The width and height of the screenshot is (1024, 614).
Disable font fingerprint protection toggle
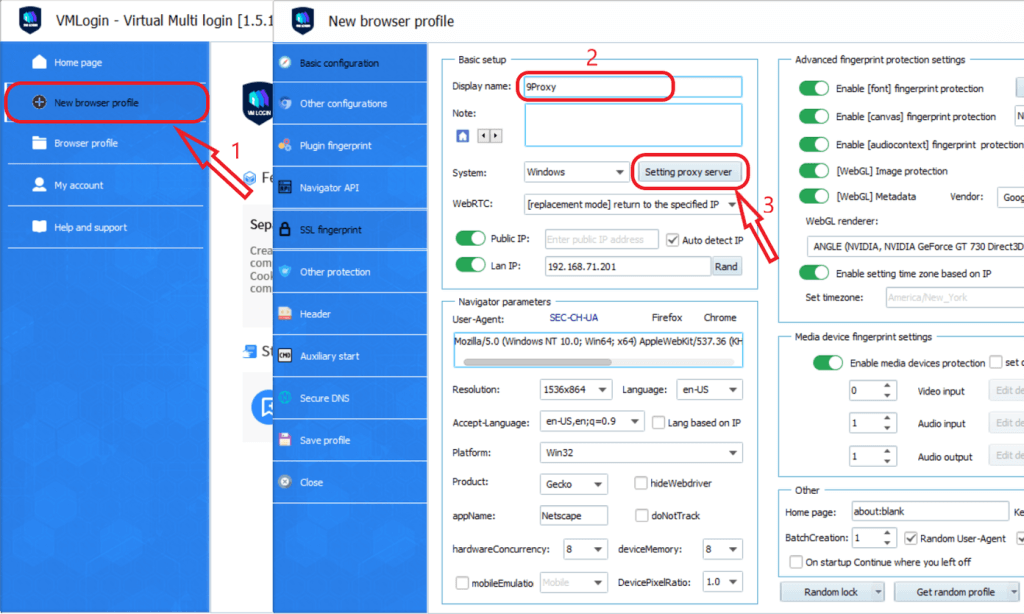click(x=814, y=88)
